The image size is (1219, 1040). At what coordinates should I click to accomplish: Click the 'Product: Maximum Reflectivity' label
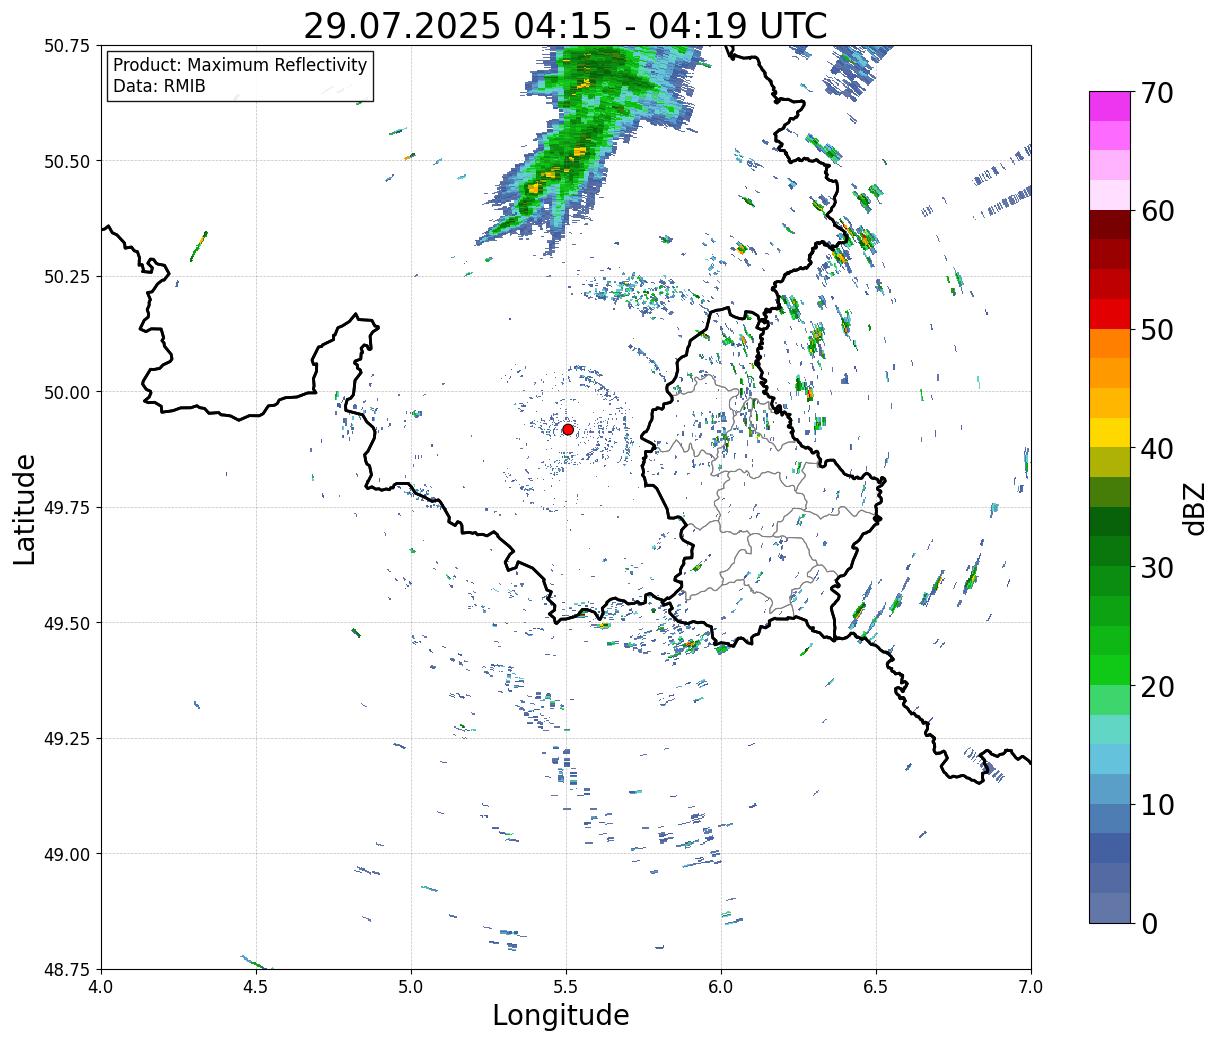click(x=240, y=65)
